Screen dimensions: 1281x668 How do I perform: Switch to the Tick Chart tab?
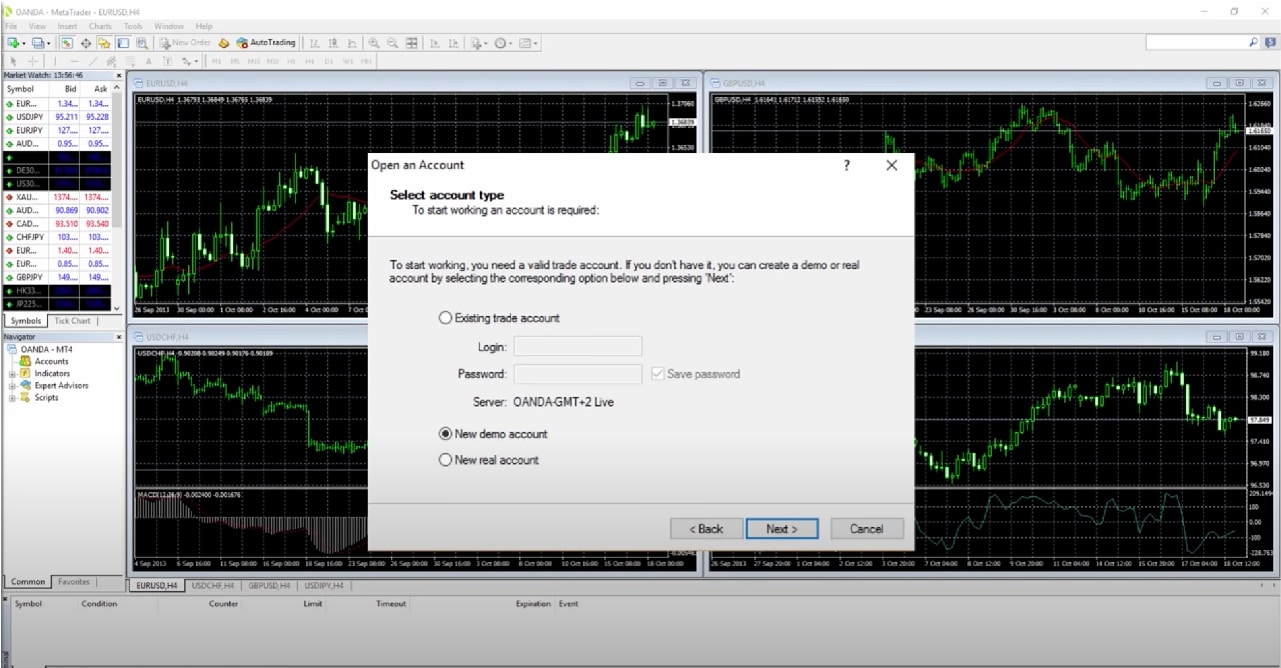72,321
